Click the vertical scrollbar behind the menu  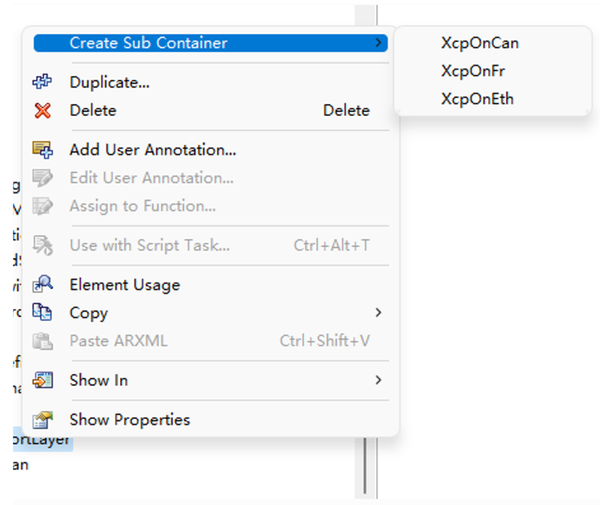pos(367,470)
